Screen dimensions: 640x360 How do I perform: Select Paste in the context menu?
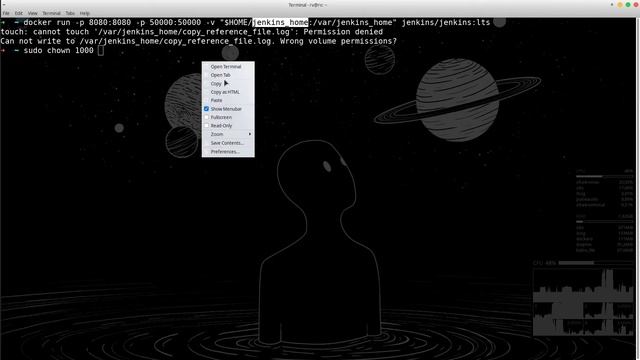click(x=228, y=100)
